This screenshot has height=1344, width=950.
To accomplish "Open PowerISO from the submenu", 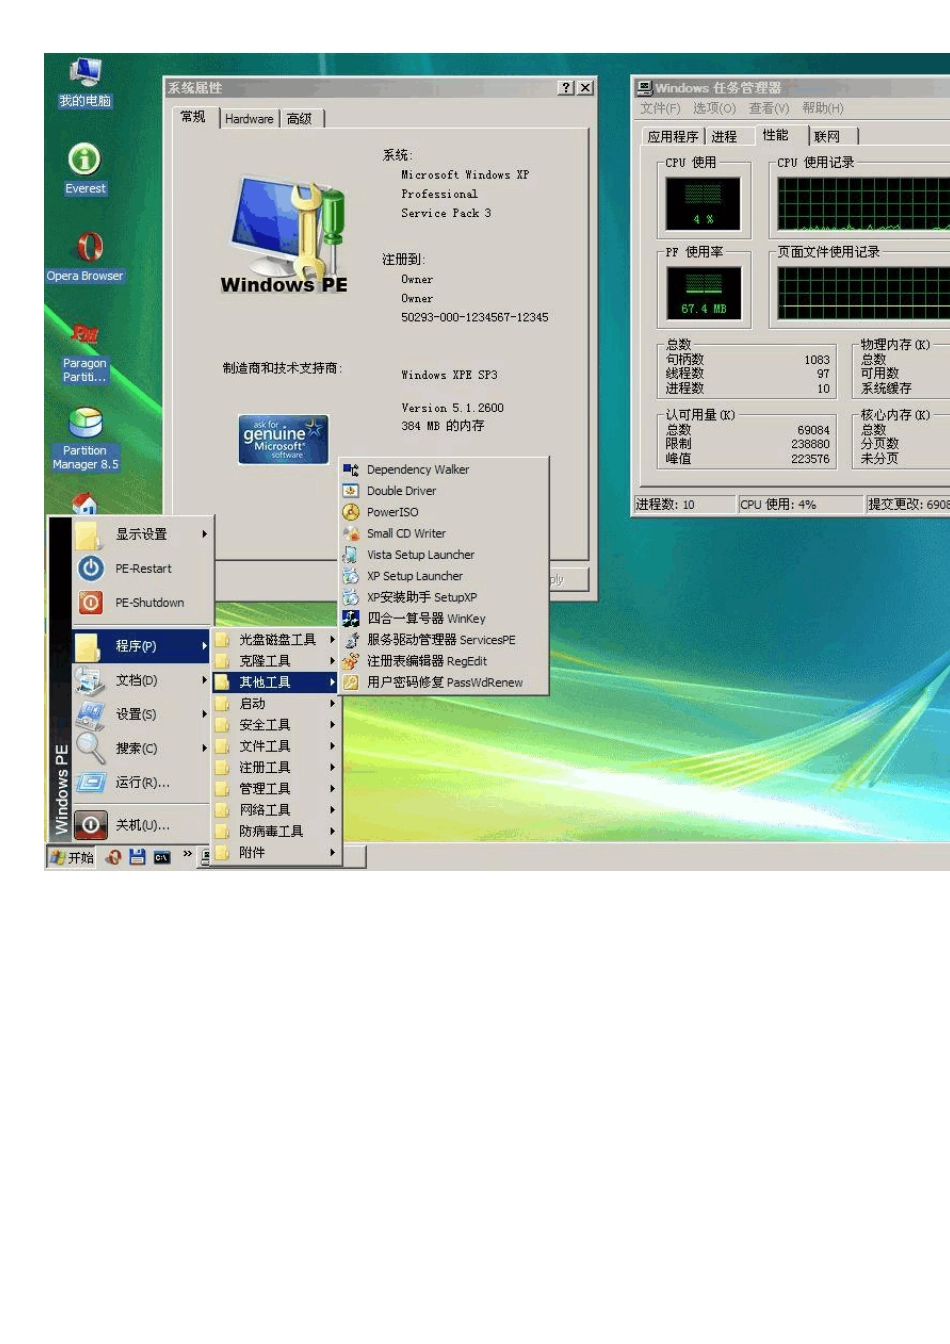I will pyautogui.click(x=444, y=512).
